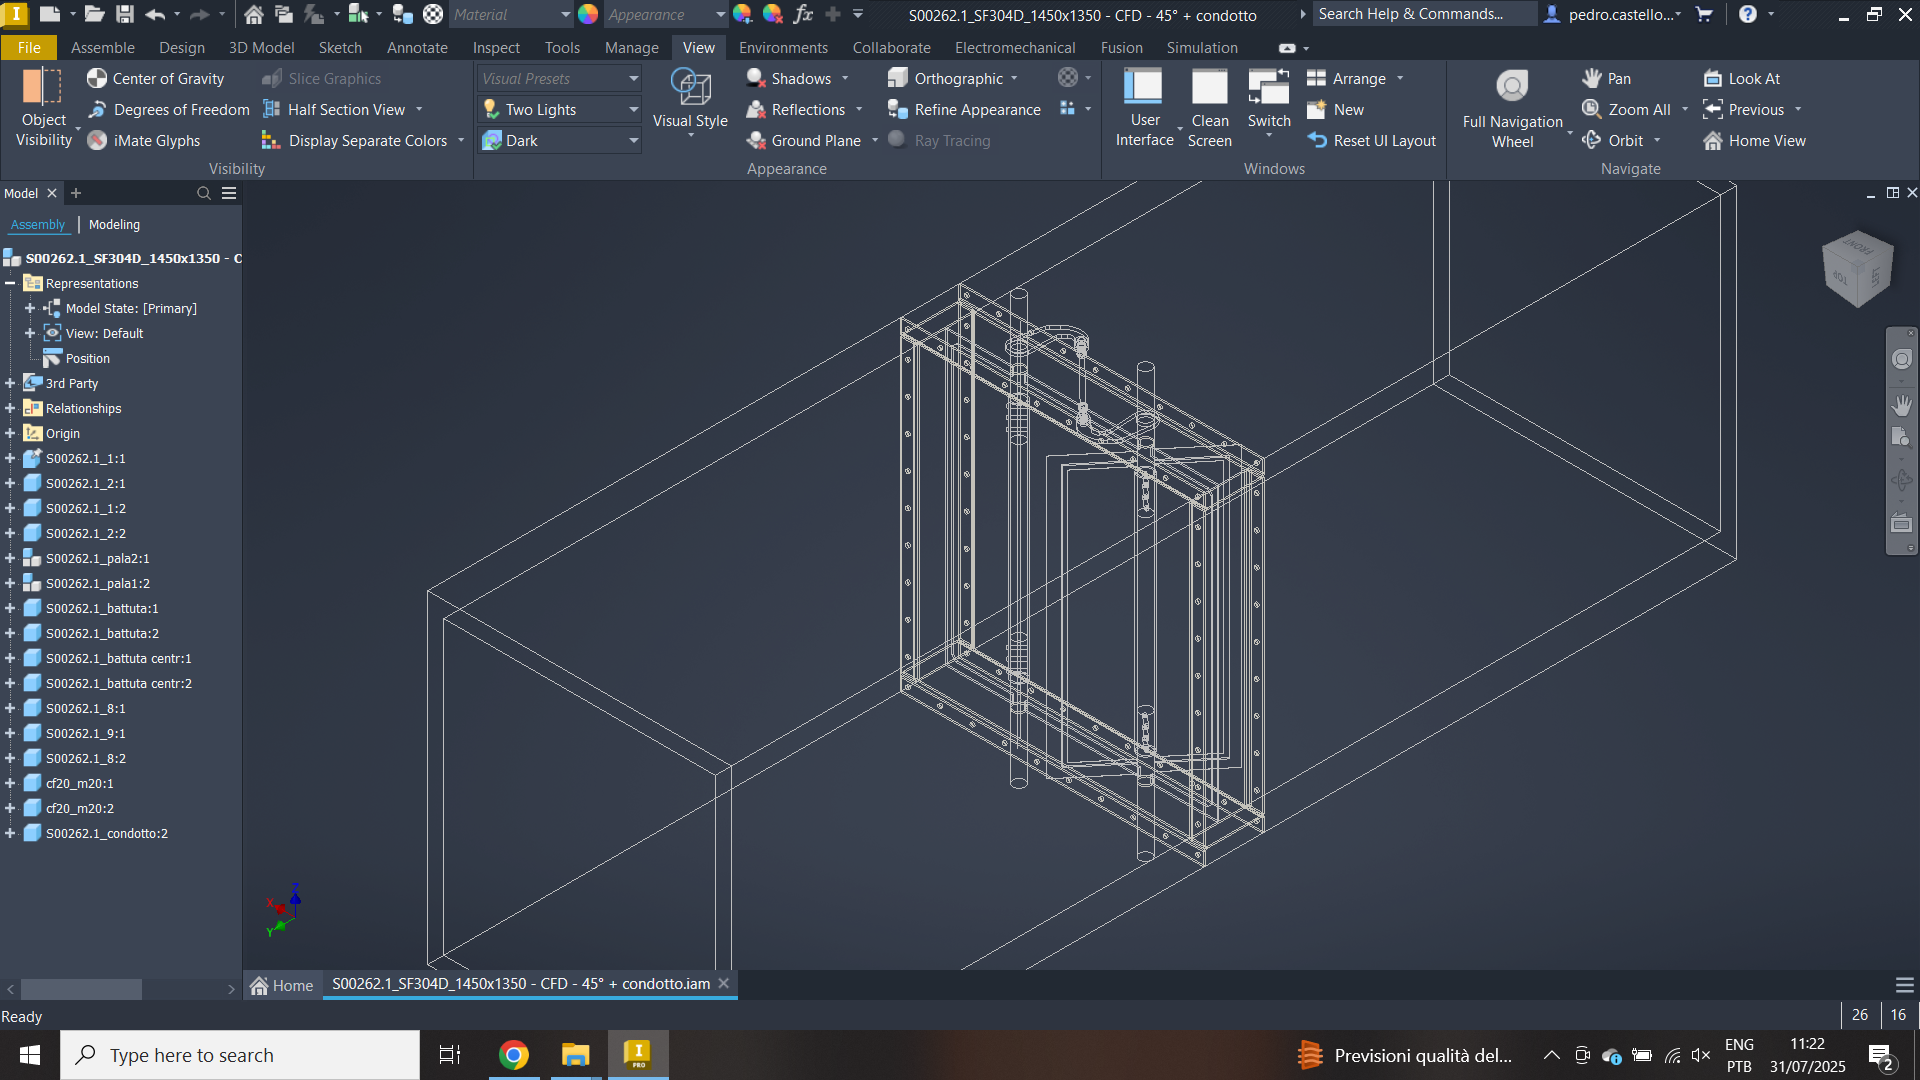Close the condotto.iam document tab
The height and width of the screenshot is (1080, 1920).
723,984
